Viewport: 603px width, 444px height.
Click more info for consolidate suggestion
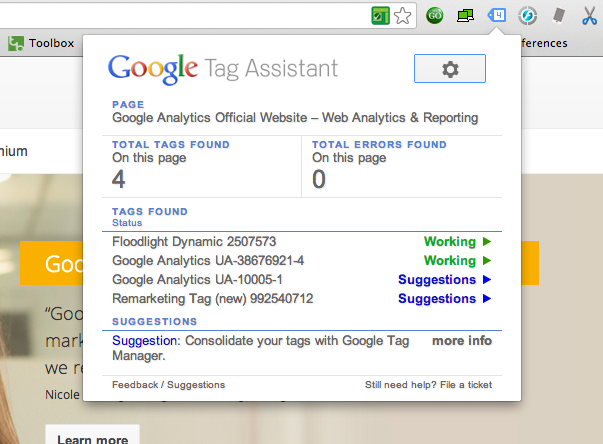tap(462, 341)
